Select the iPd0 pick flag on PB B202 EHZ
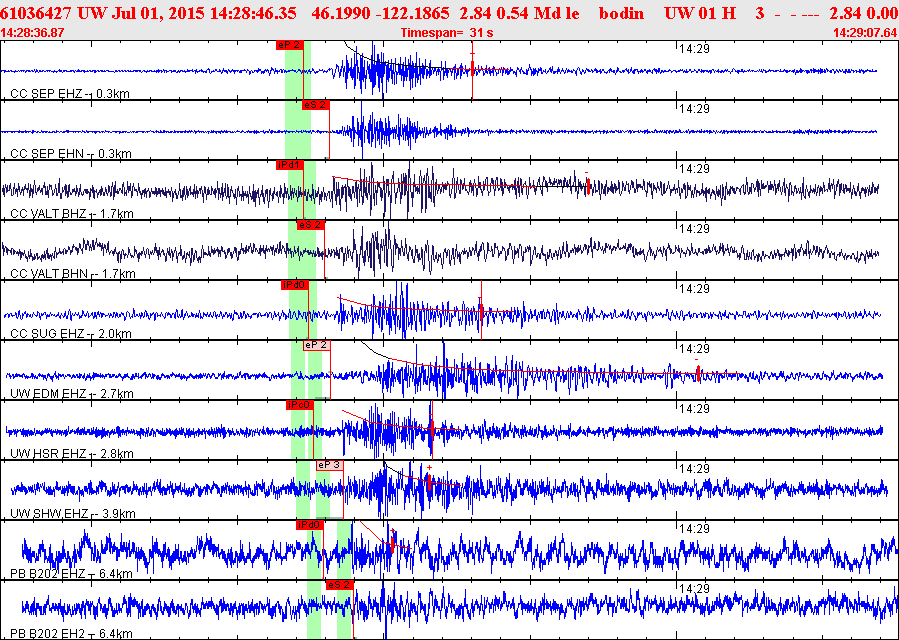Screen dimensions: 899x640 tap(310, 525)
